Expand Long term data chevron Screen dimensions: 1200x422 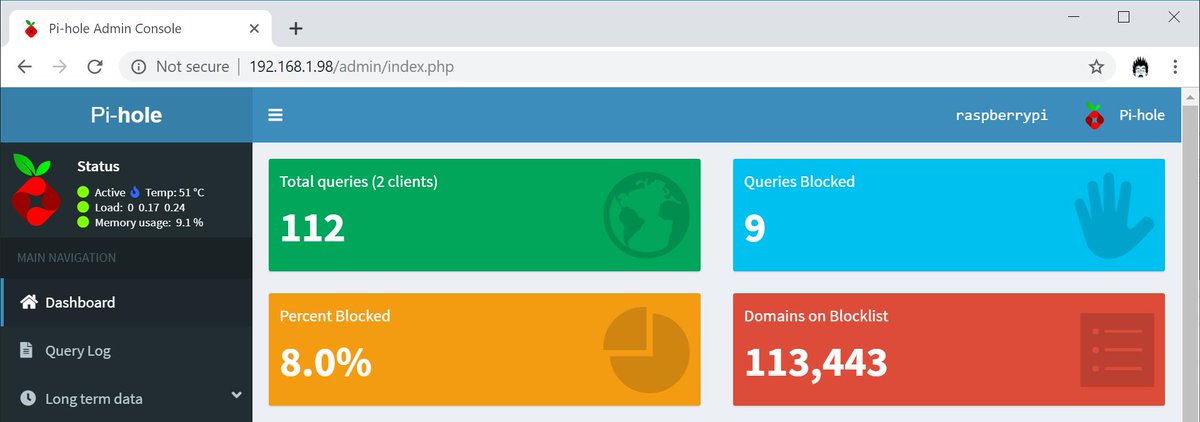pos(237,395)
